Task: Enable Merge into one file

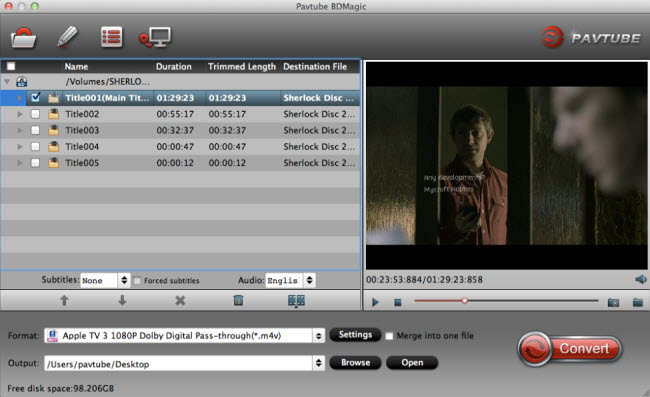Action: pyautogui.click(x=389, y=336)
